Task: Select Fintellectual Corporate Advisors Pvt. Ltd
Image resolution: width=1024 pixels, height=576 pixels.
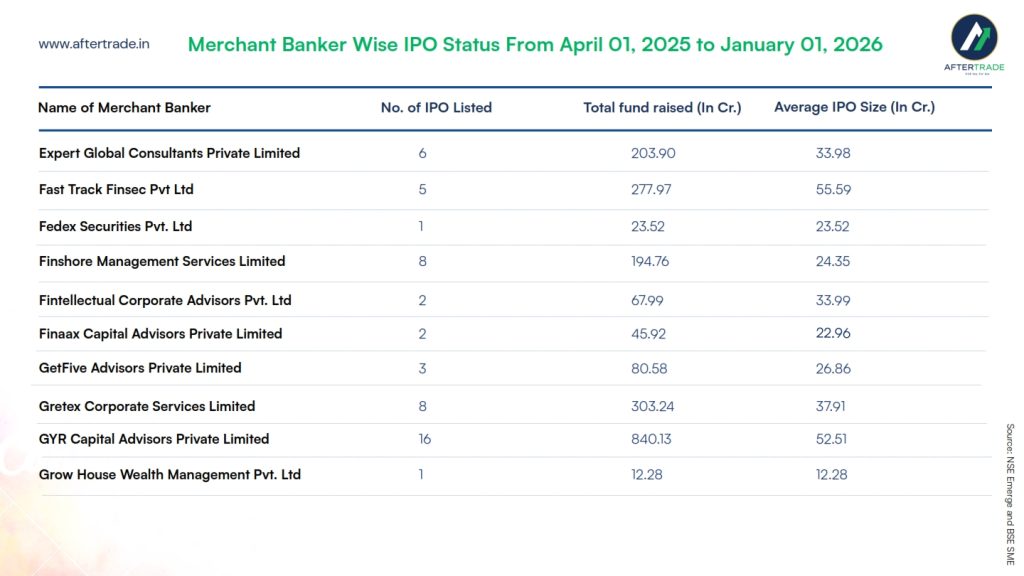Action: (165, 300)
